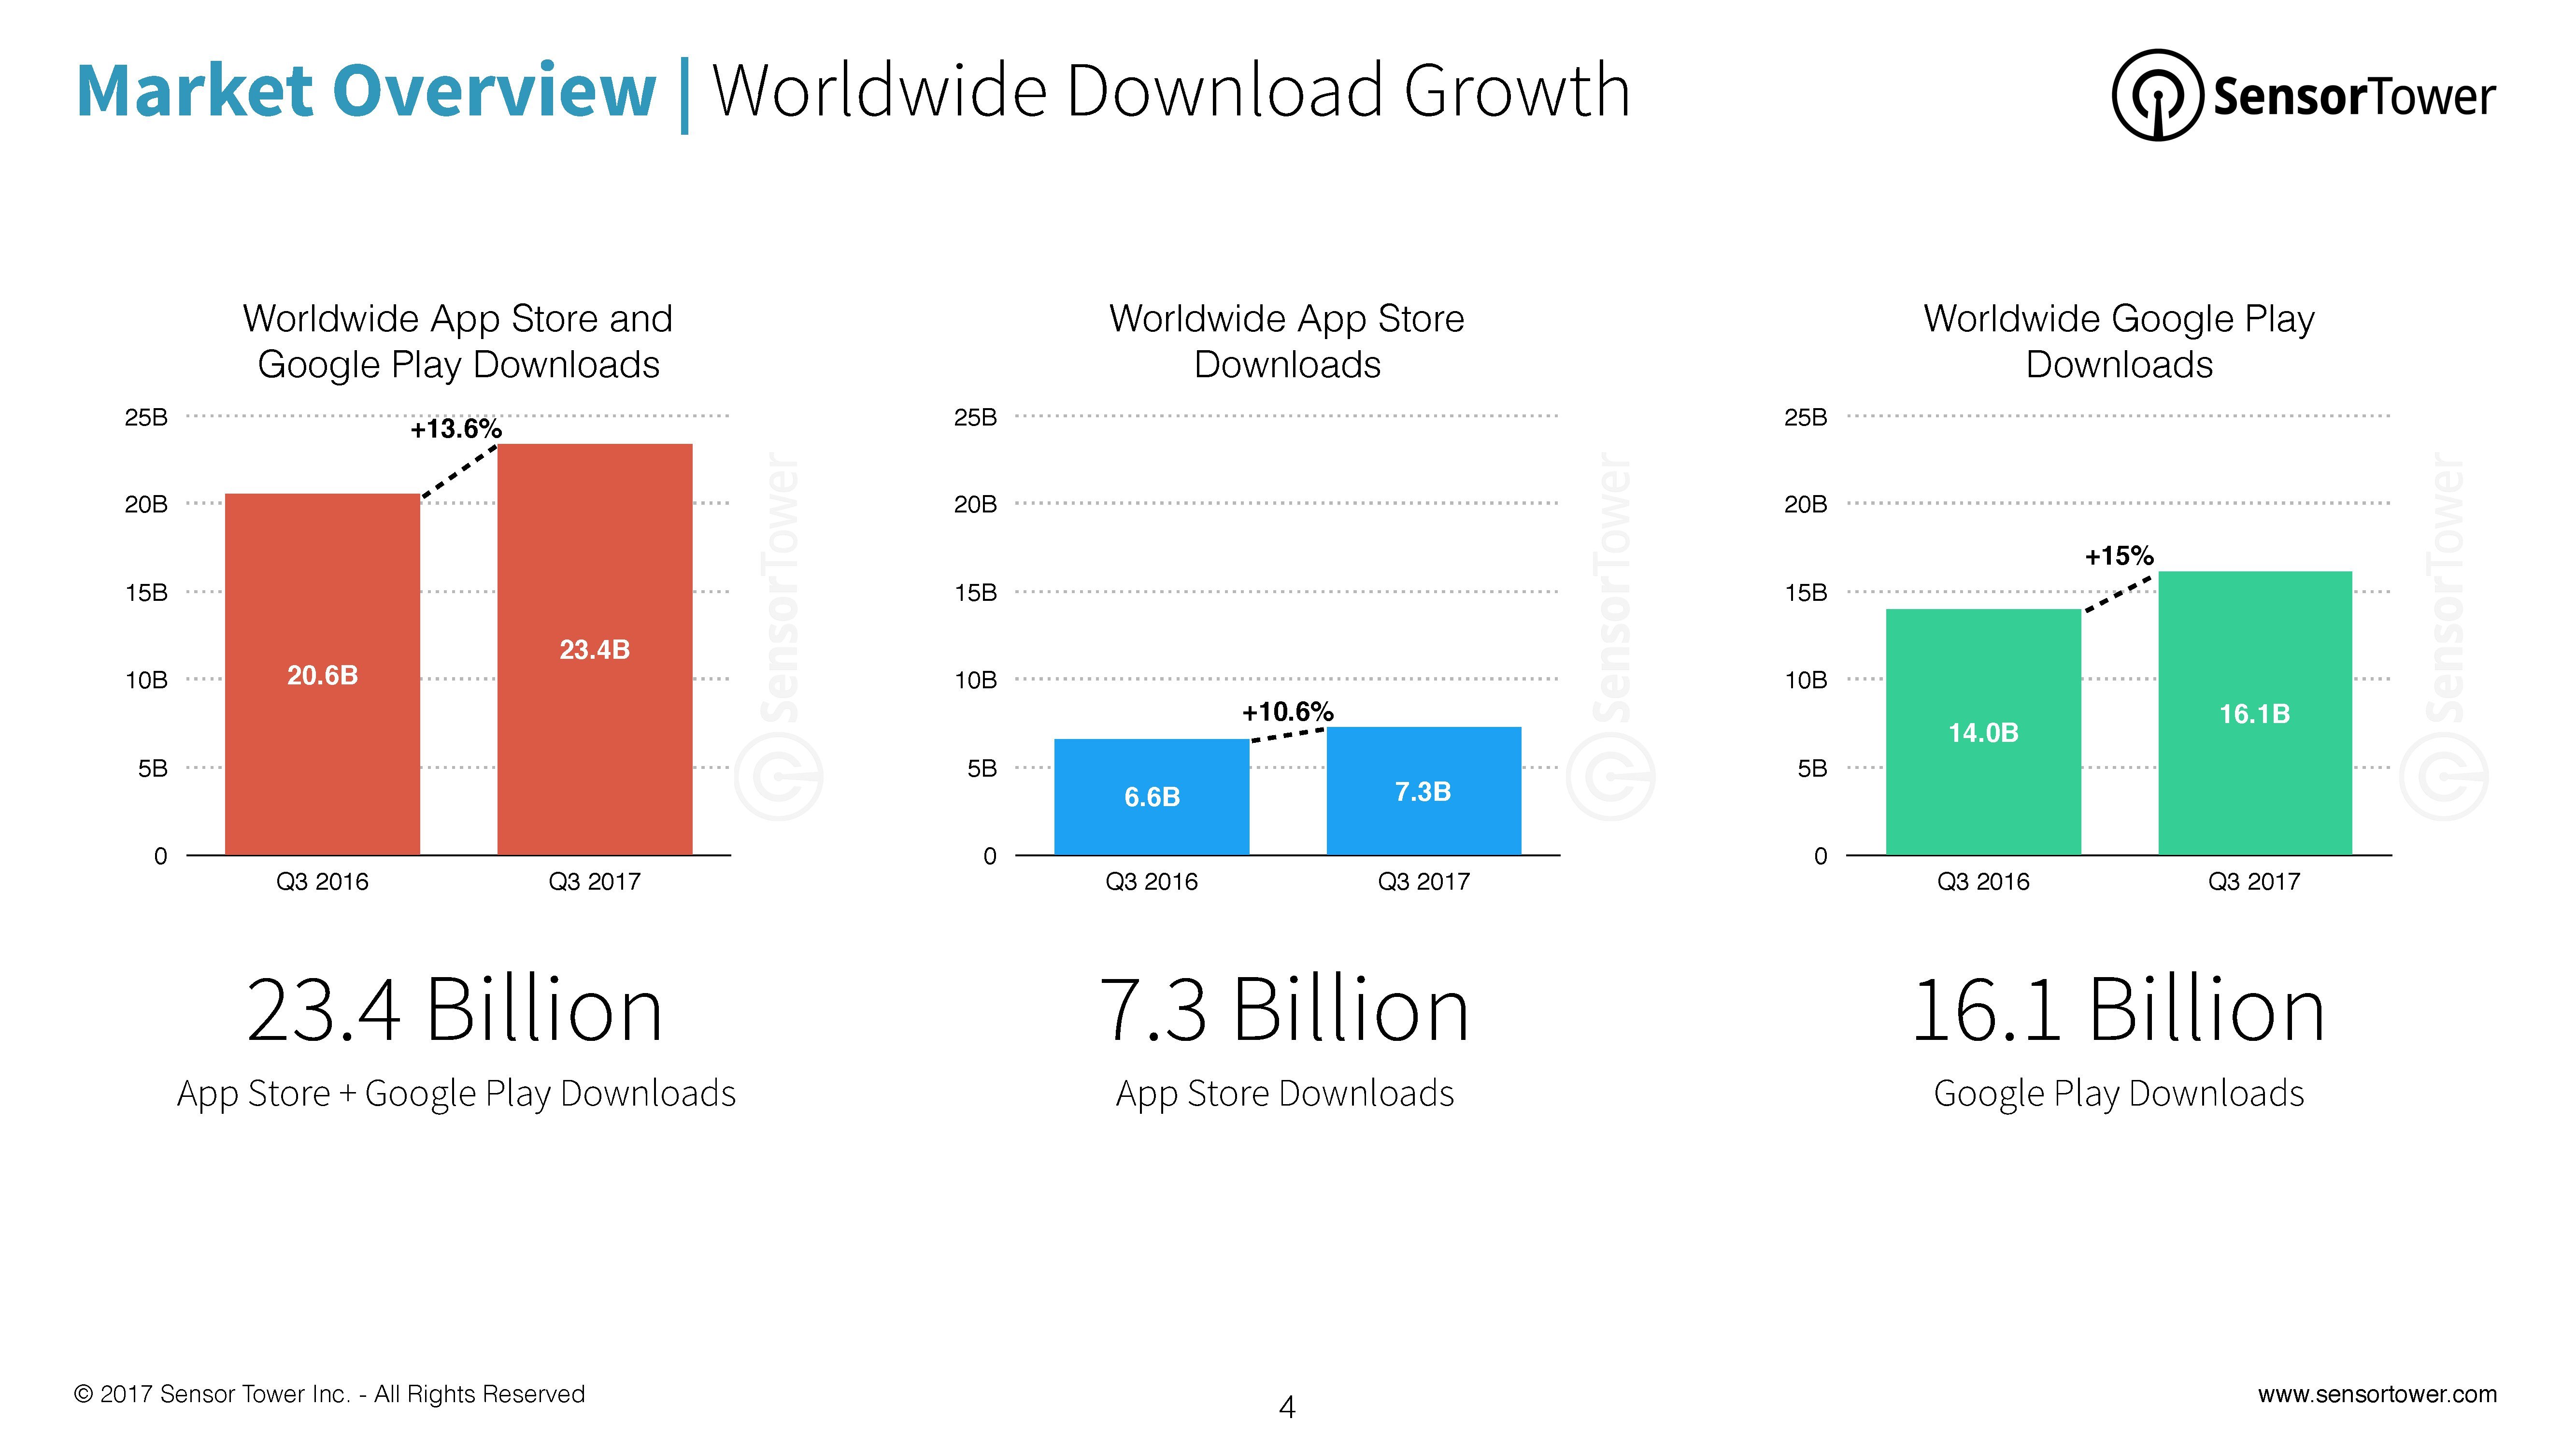Click the Worldwide Google Play Downloads chart title
The width and height of the screenshot is (2576, 1449).
click(x=2118, y=341)
